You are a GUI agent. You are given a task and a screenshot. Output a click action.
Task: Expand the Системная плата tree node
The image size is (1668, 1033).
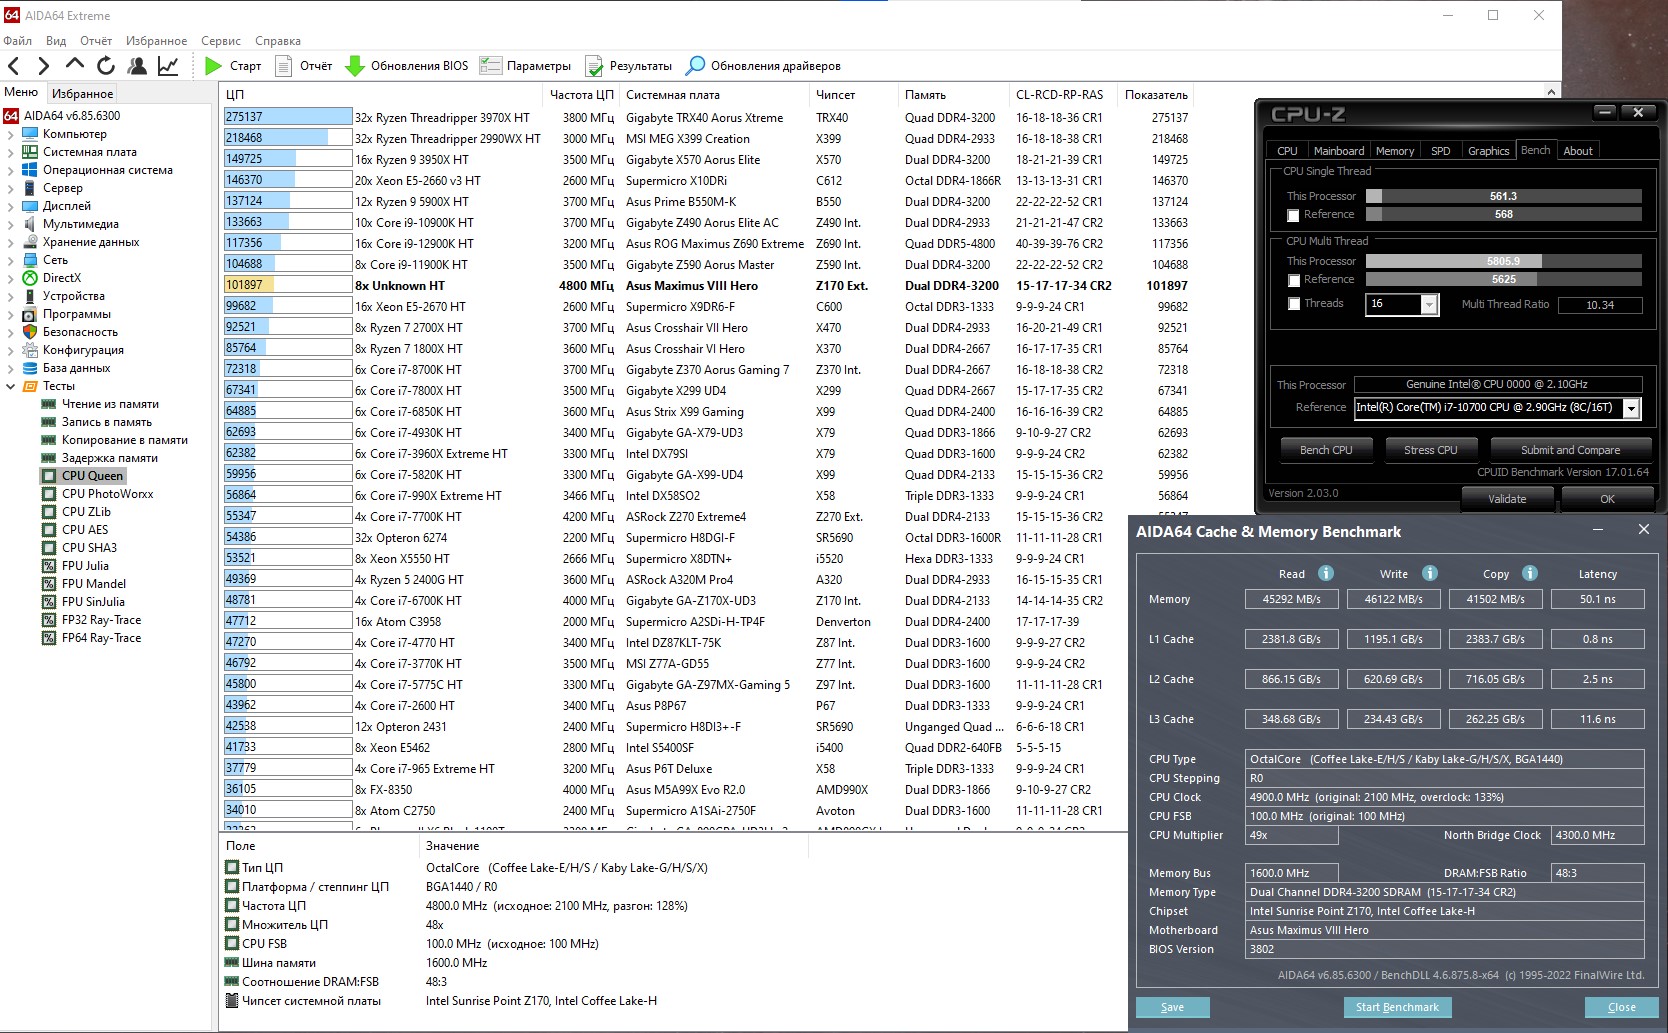click(x=10, y=152)
